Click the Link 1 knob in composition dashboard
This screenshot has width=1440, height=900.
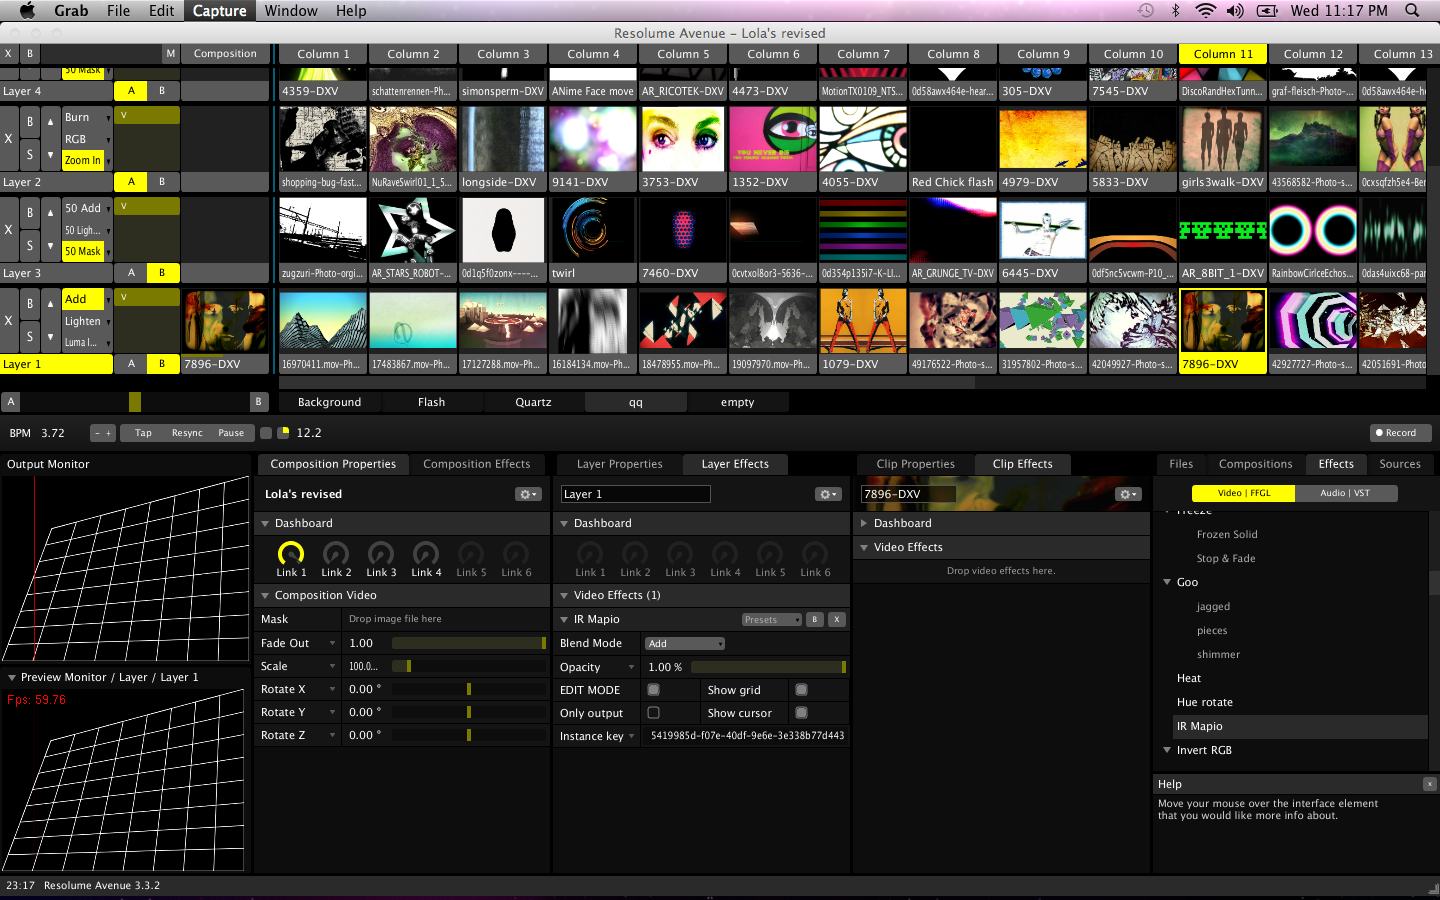coord(290,553)
